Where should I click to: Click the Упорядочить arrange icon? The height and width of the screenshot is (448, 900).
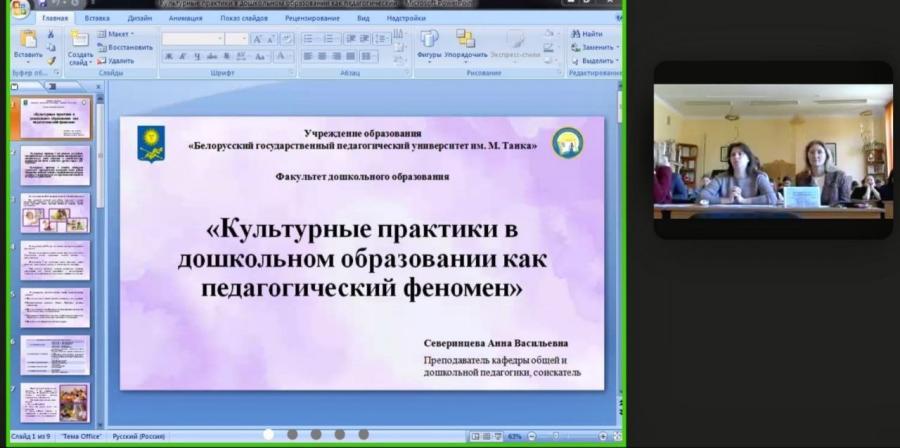(465, 38)
